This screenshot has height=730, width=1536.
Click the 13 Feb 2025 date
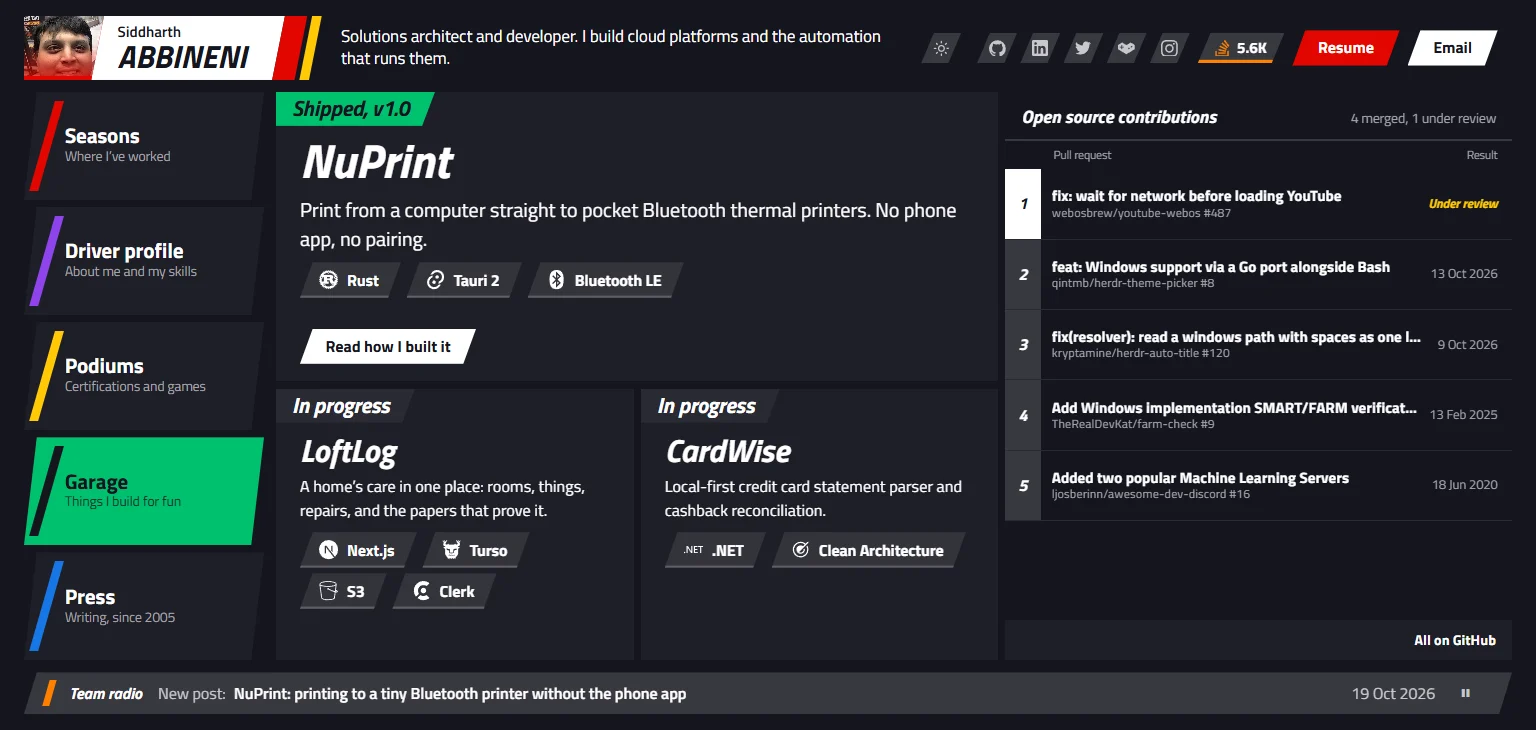point(1464,414)
